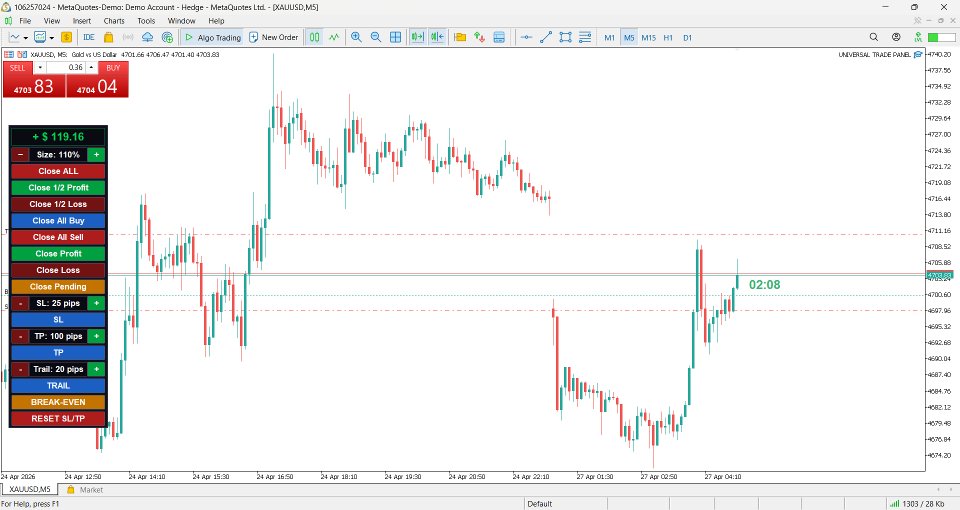
Task: Decrease lot volume with down arrow
Action: (x=40, y=67)
